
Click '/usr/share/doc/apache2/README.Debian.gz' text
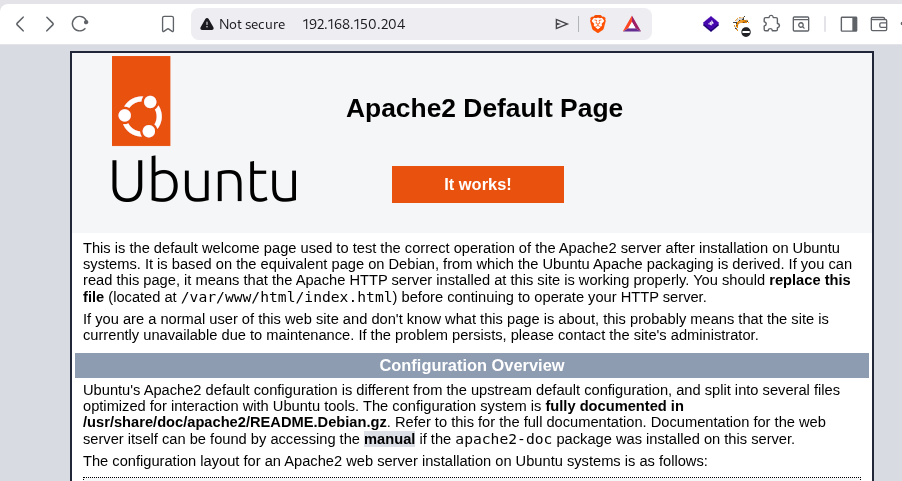point(235,422)
